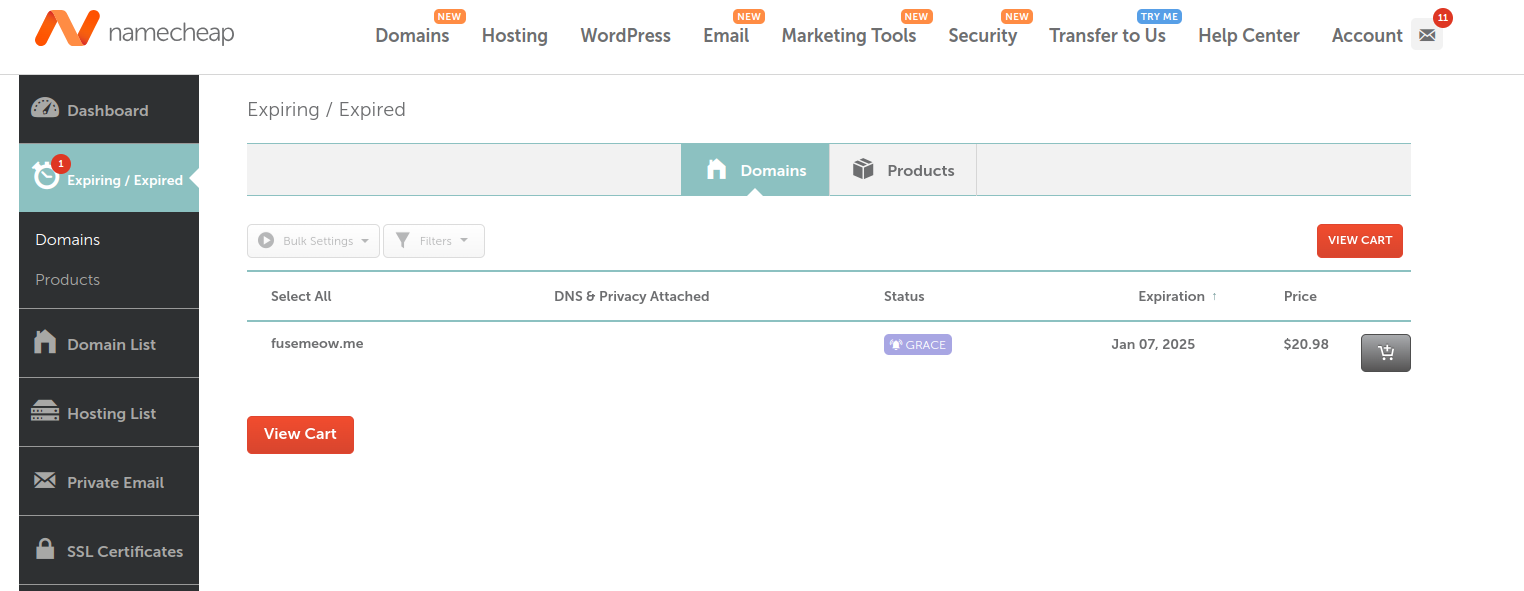Click the Private Email envelope icon
This screenshot has width=1524, height=591.
pyautogui.click(x=45, y=481)
